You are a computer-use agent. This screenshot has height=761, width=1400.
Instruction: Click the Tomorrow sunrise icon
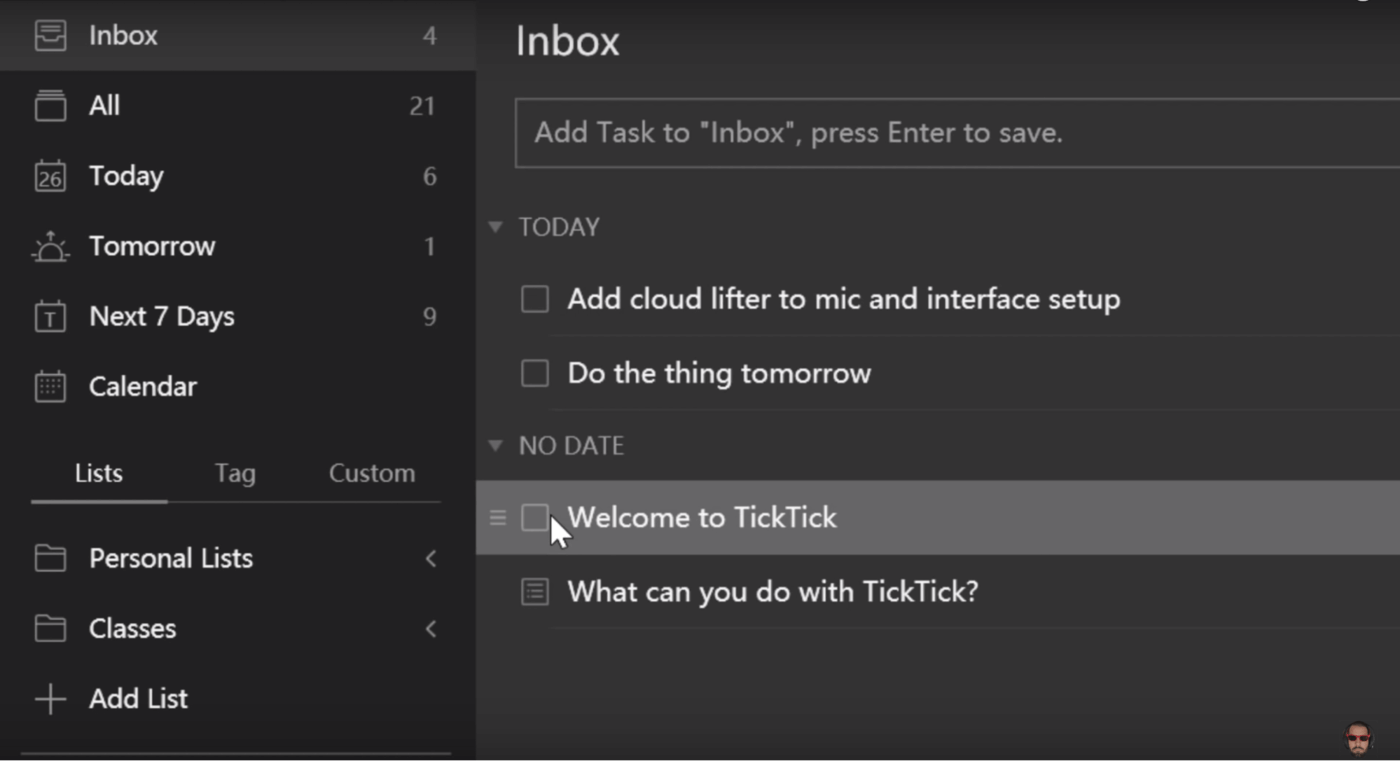click(50, 247)
